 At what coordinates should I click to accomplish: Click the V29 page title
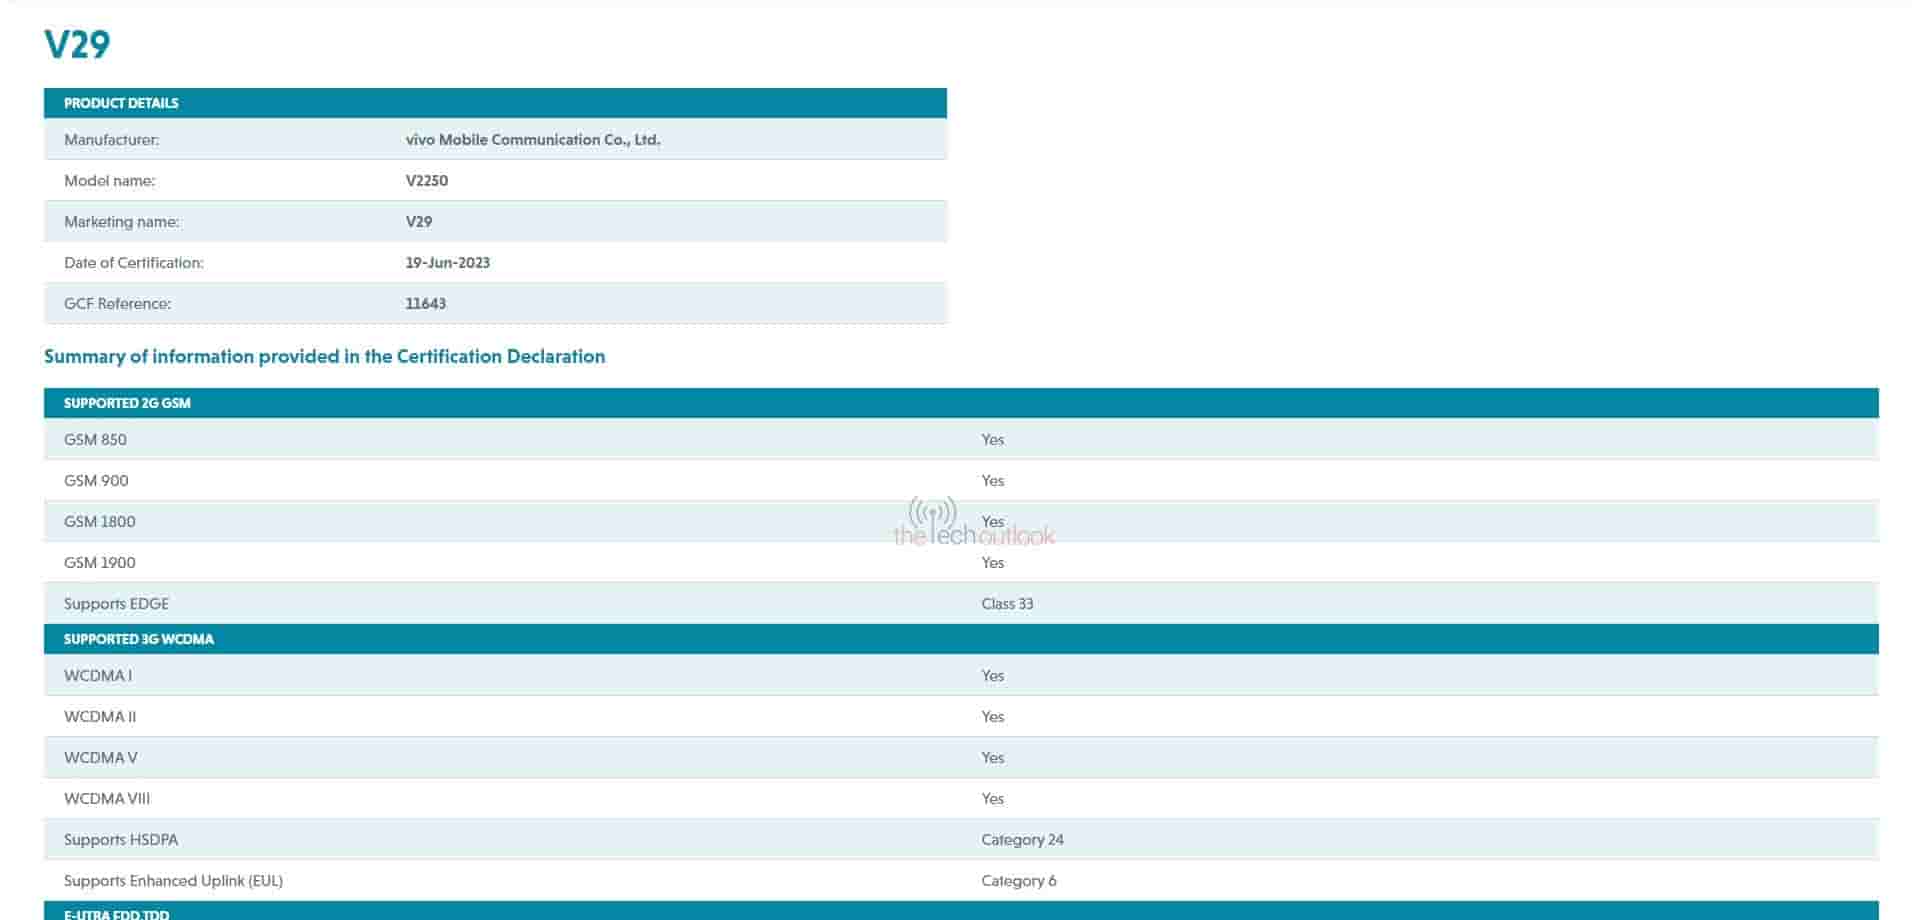(x=77, y=44)
